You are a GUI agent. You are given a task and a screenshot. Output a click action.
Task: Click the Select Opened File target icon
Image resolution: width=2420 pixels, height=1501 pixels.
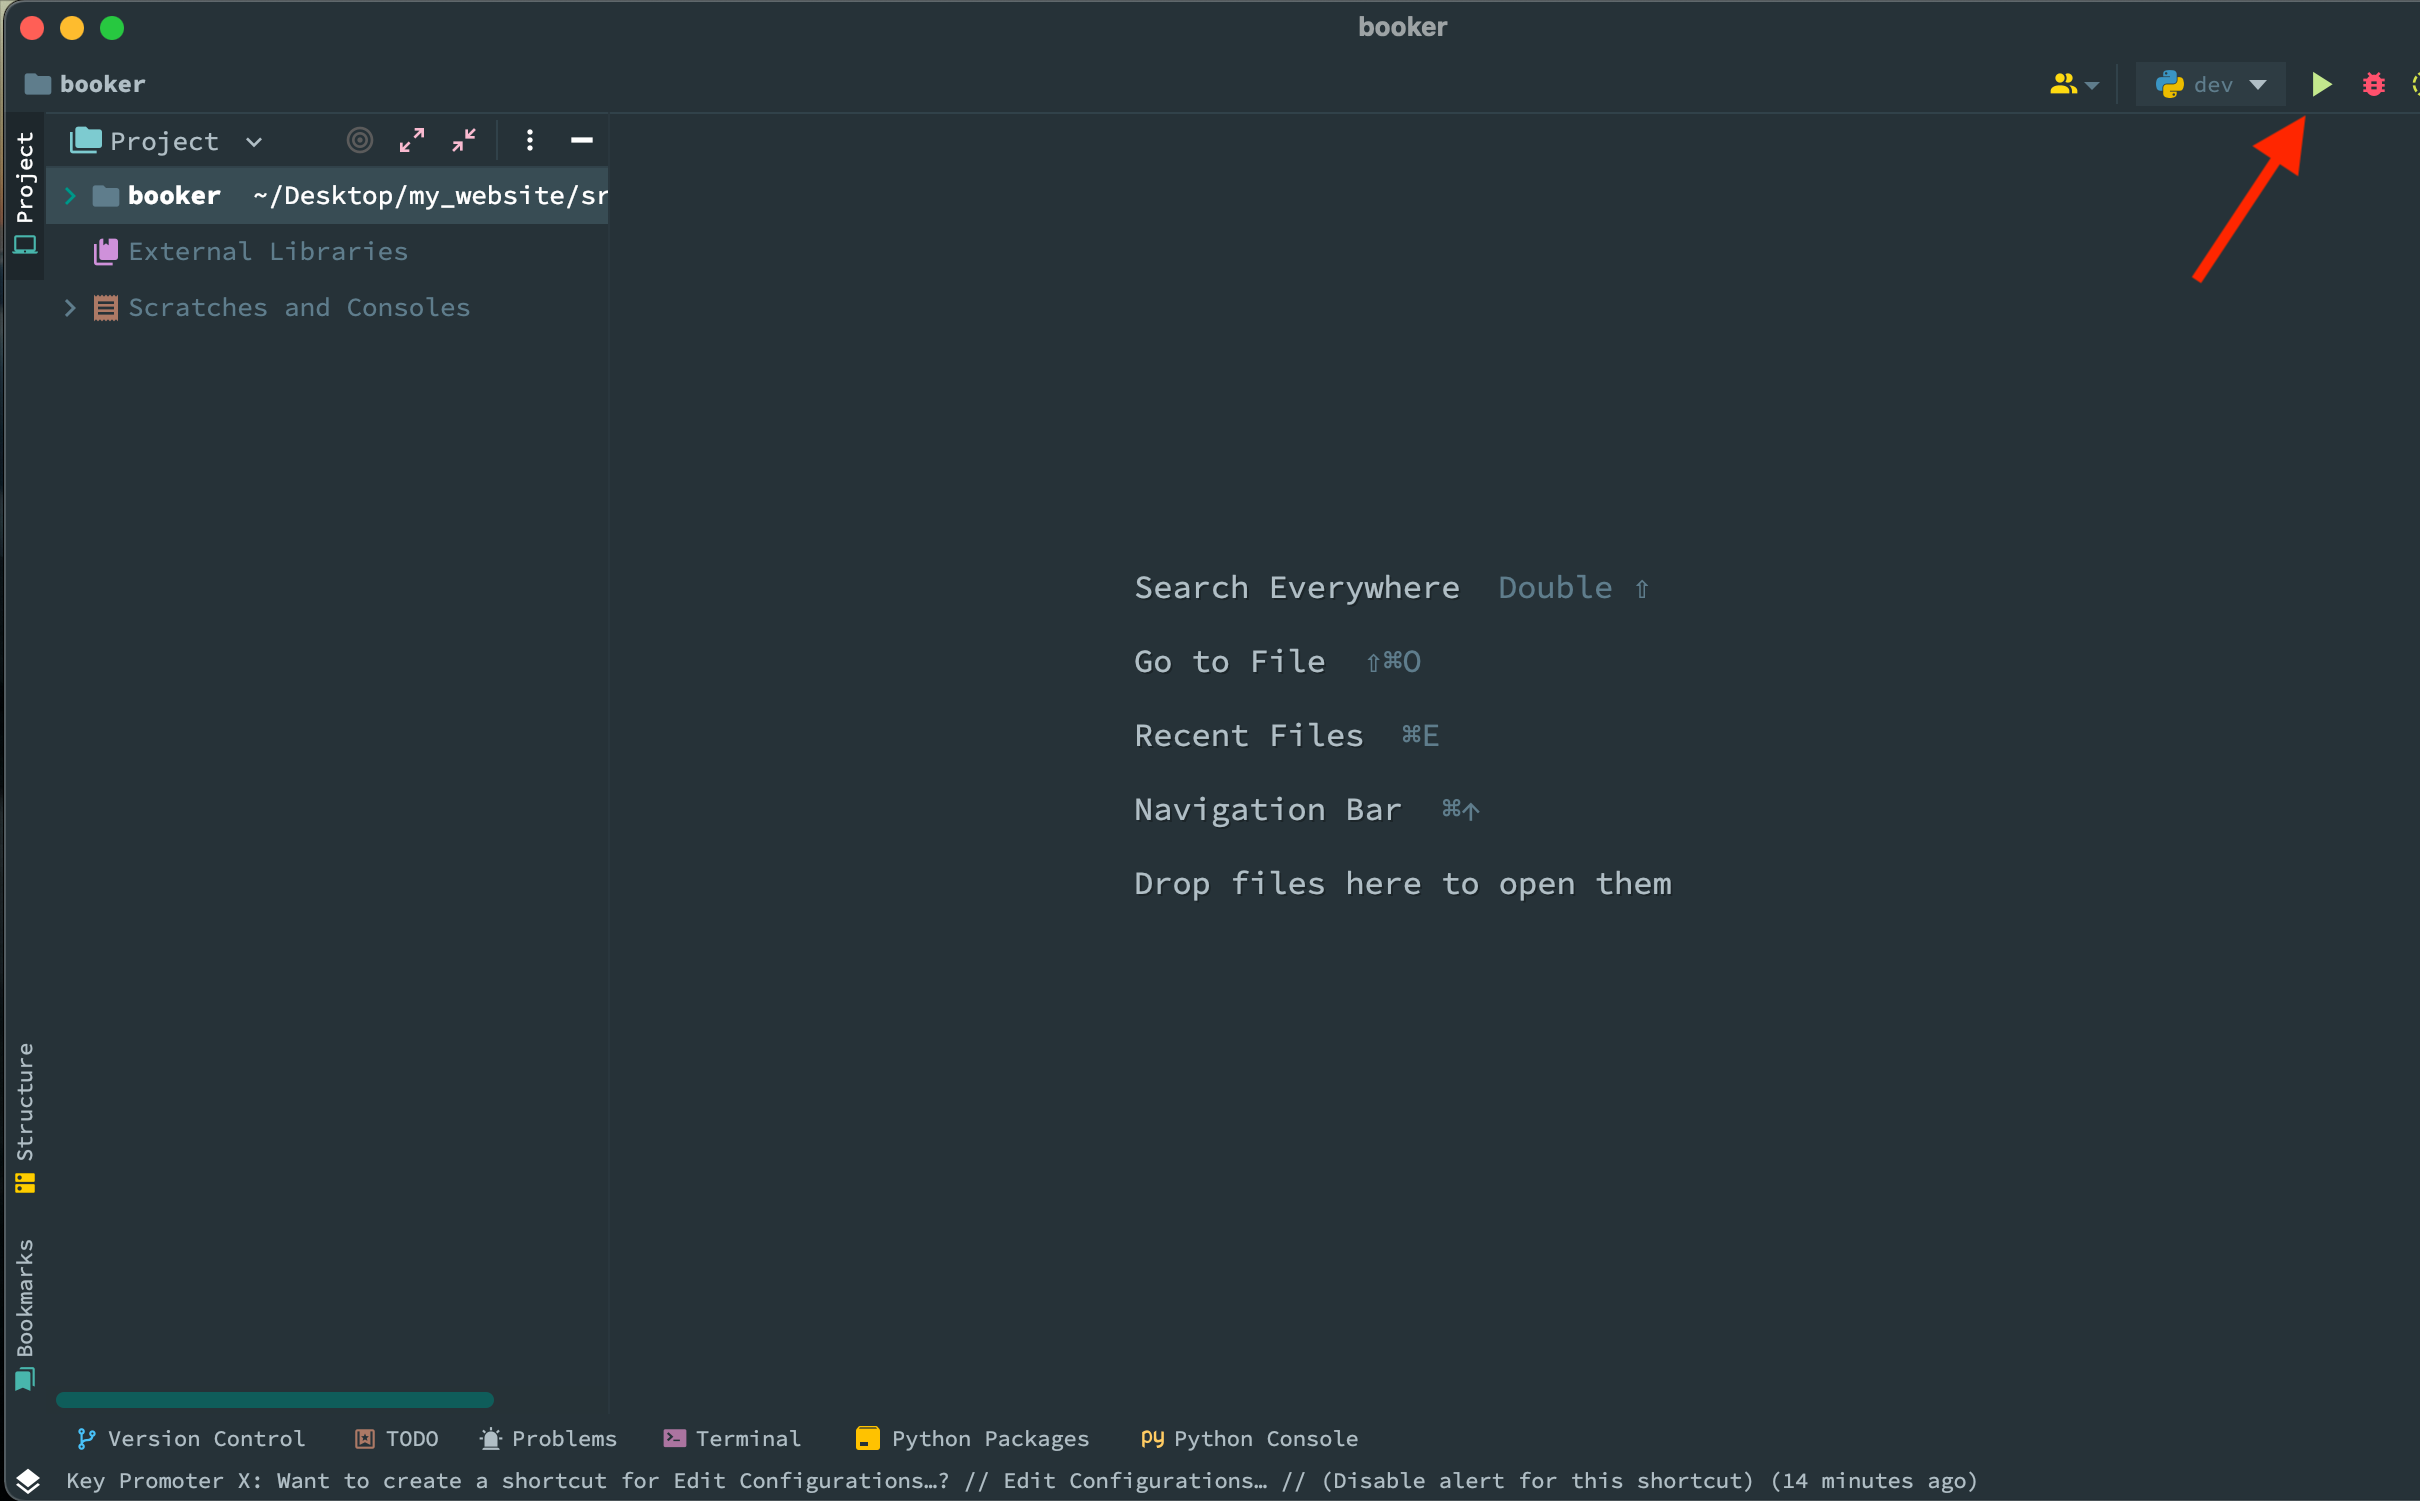[x=360, y=140]
